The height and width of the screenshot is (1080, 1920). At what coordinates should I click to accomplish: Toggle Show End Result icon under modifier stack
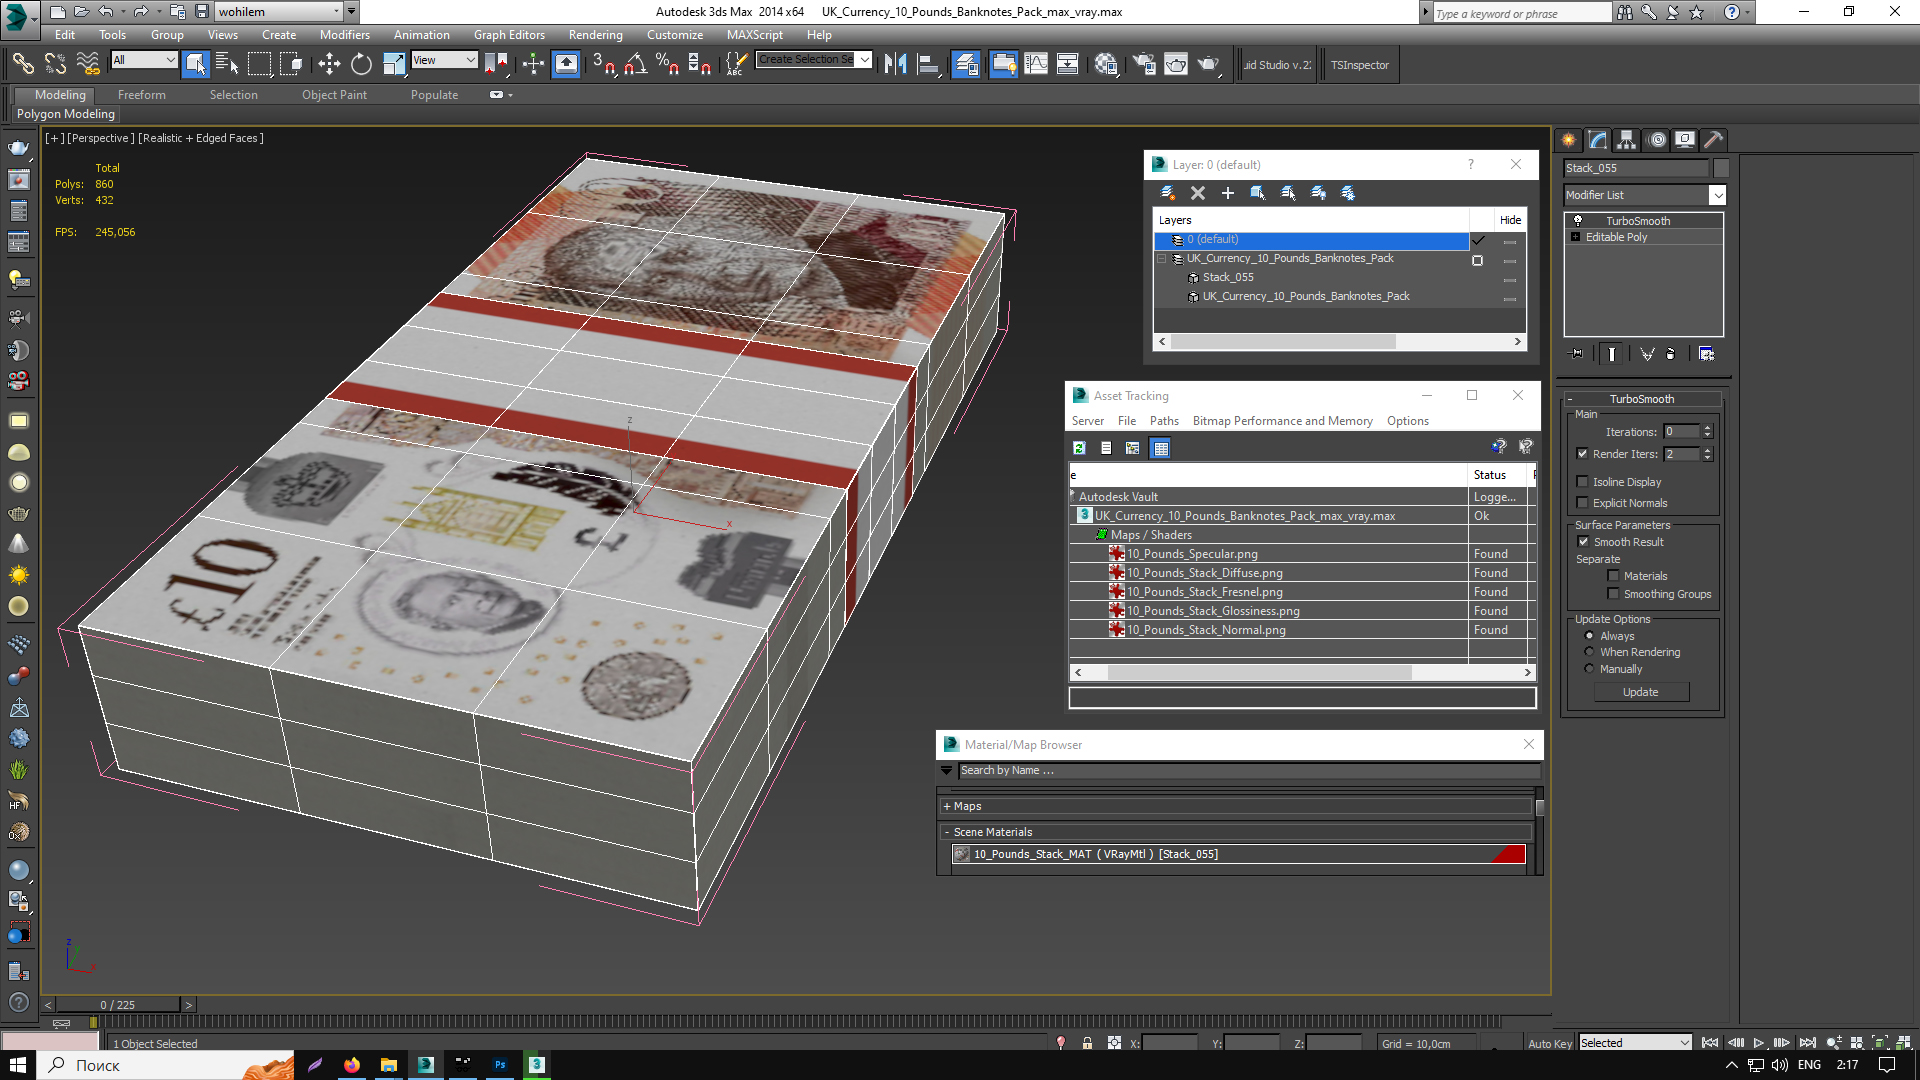click(1611, 354)
